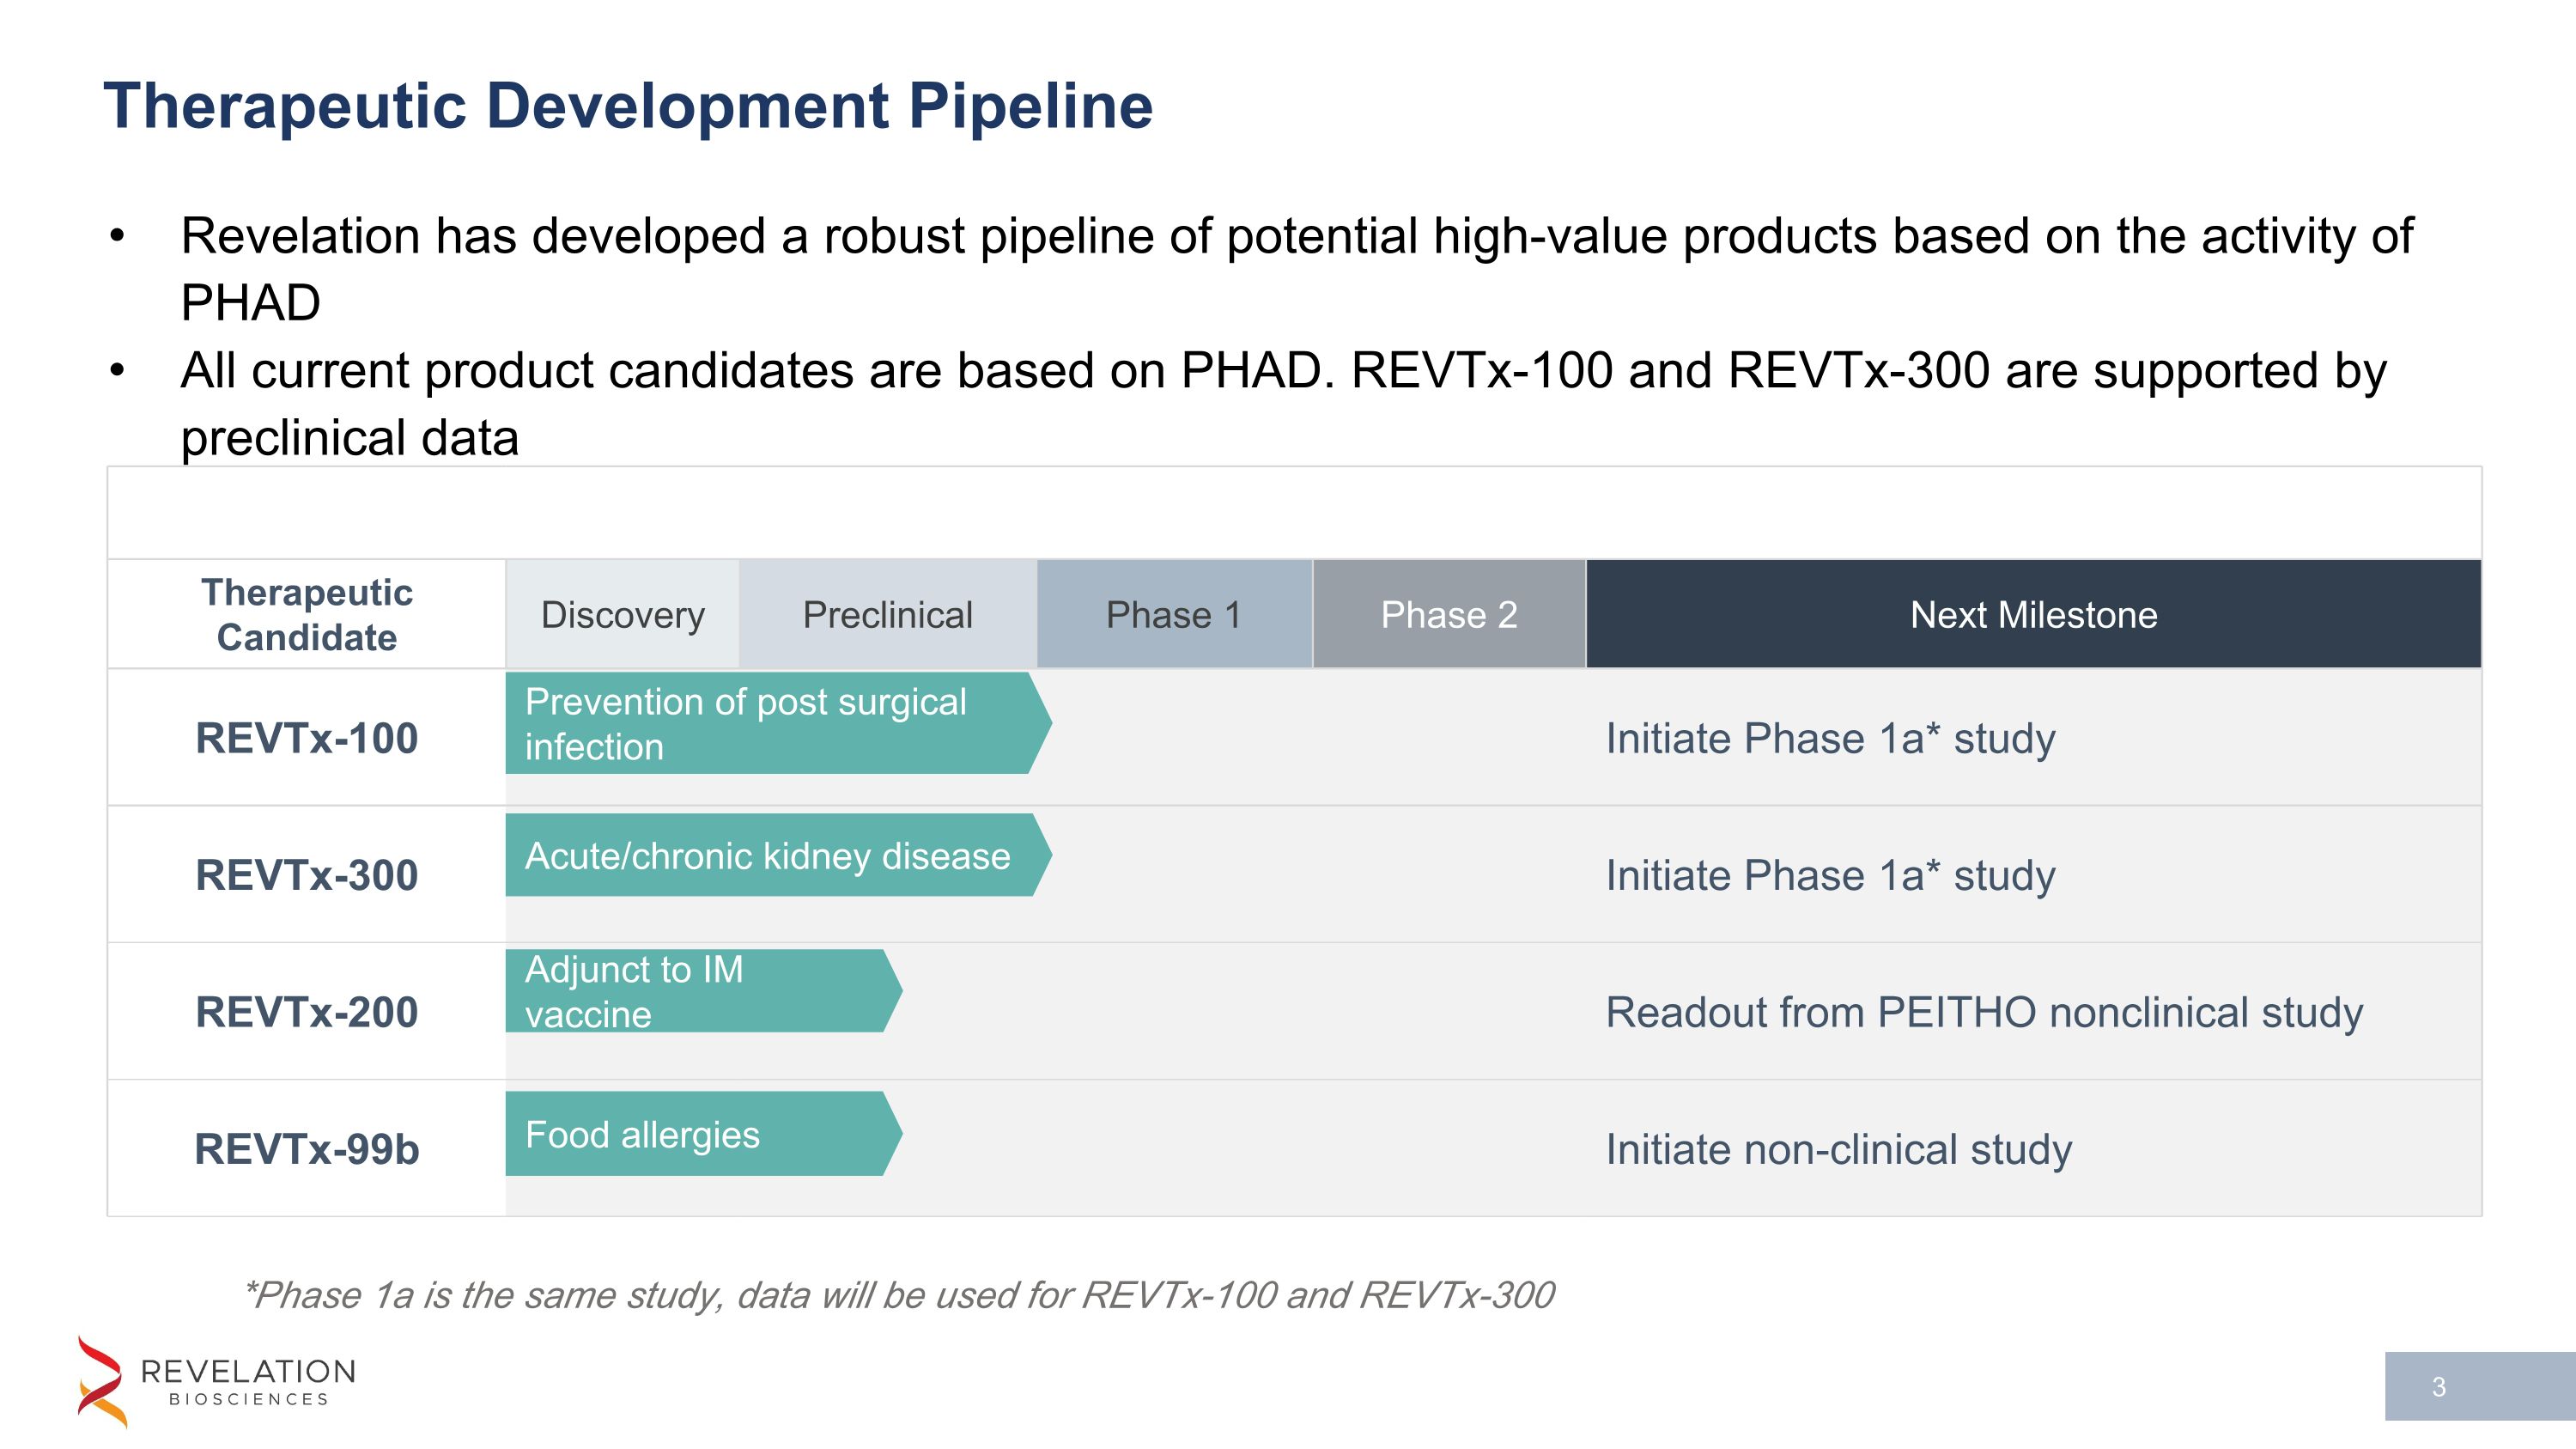The height and width of the screenshot is (1449, 2576).
Task: Click the Phase 2 column header
Action: point(1448,614)
